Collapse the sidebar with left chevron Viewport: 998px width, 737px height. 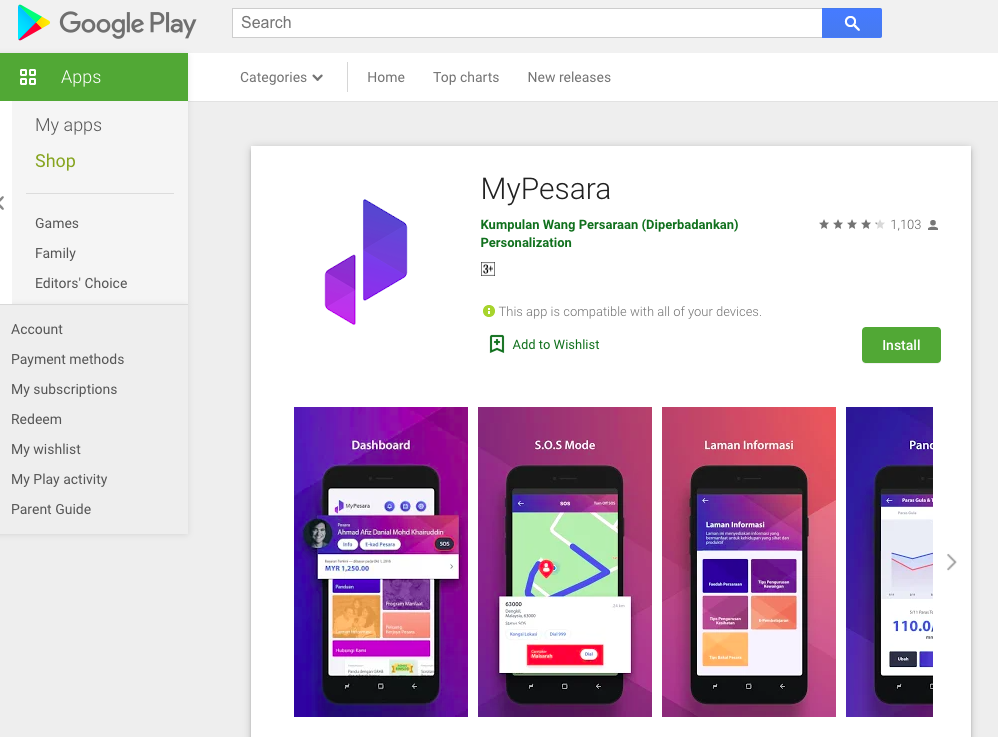[x=2, y=203]
